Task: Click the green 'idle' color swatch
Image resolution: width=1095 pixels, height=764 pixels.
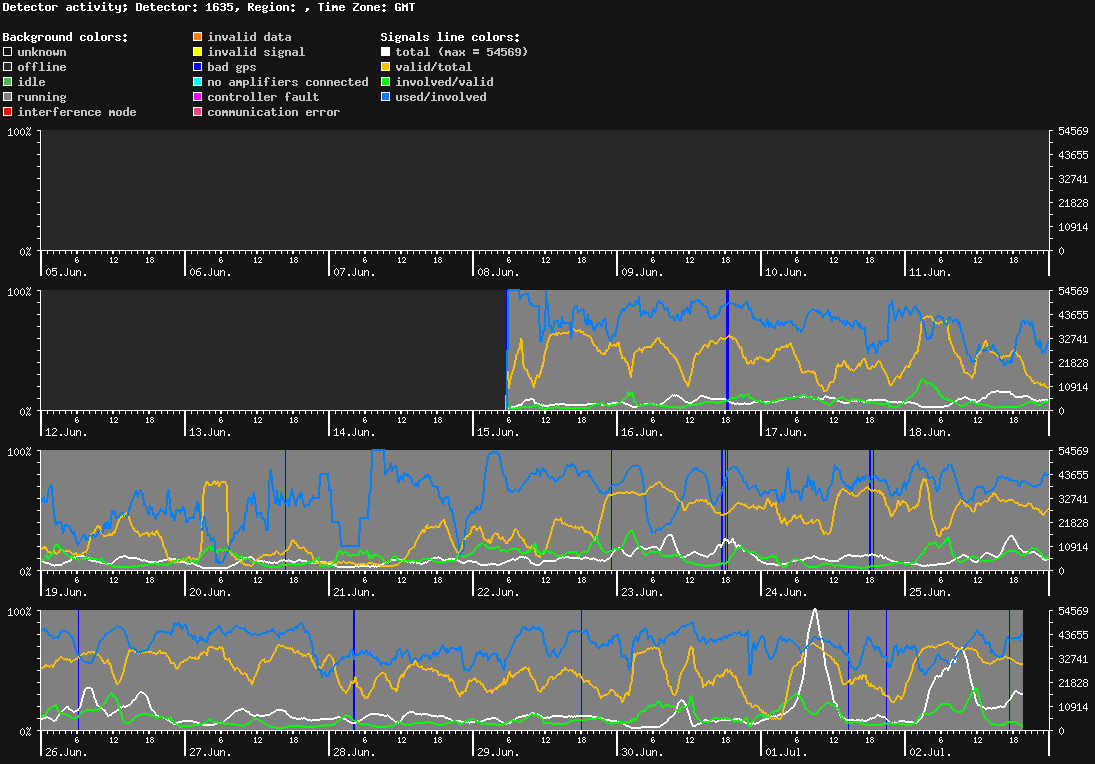Action: tap(8, 82)
